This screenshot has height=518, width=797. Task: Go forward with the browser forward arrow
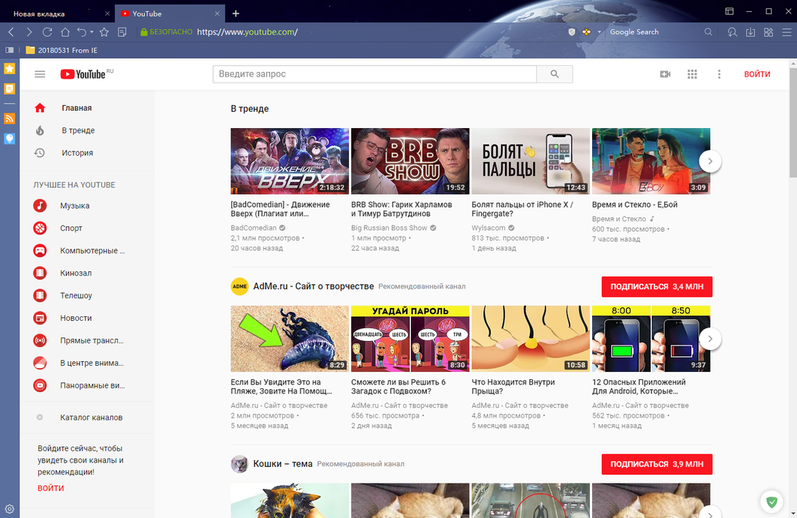[29, 32]
